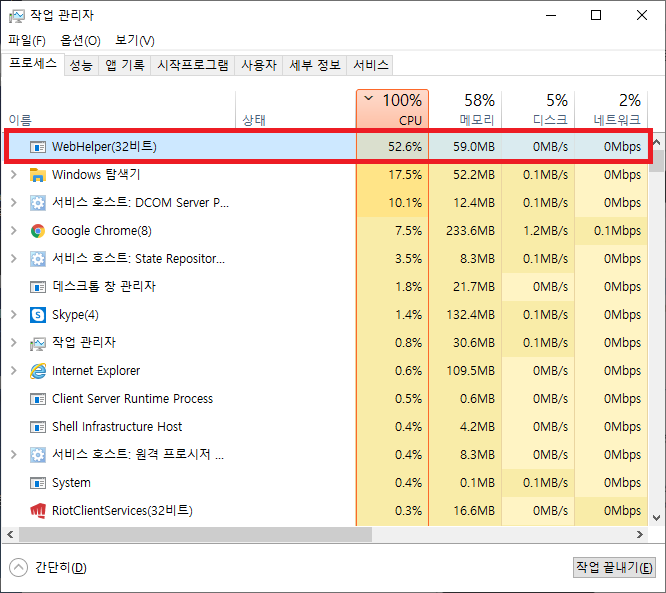Click the horizontal scrollbar thumb
This screenshot has height=593, width=666.
195,535
